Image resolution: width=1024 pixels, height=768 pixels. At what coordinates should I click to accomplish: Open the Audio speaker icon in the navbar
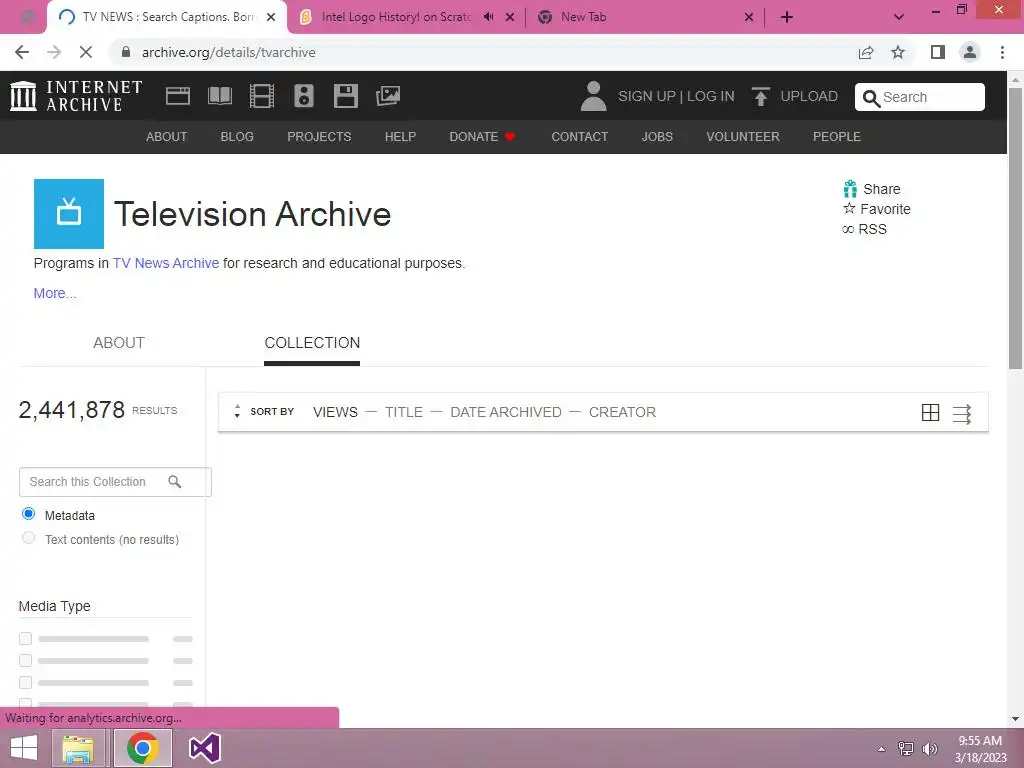[x=304, y=96]
